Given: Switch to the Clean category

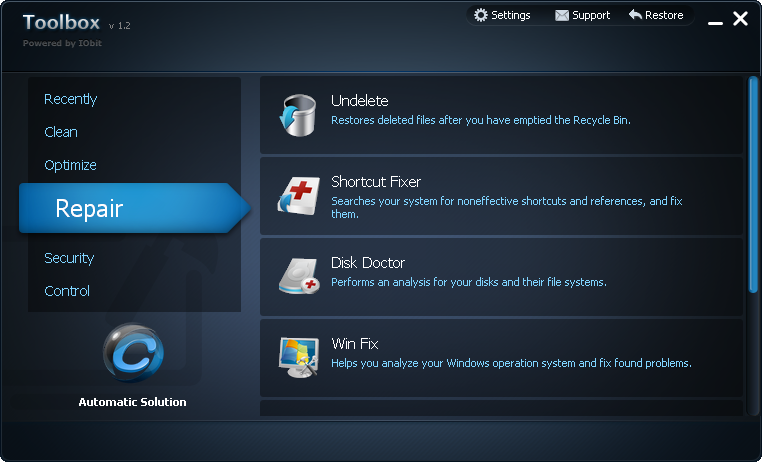Looking at the screenshot, I should pos(61,132).
